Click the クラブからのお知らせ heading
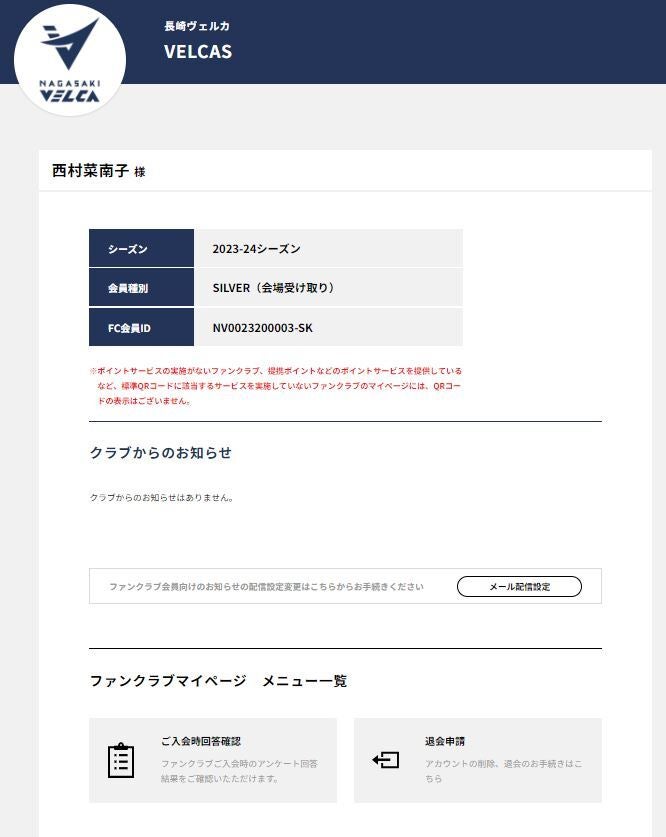 [x=161, y=453]
